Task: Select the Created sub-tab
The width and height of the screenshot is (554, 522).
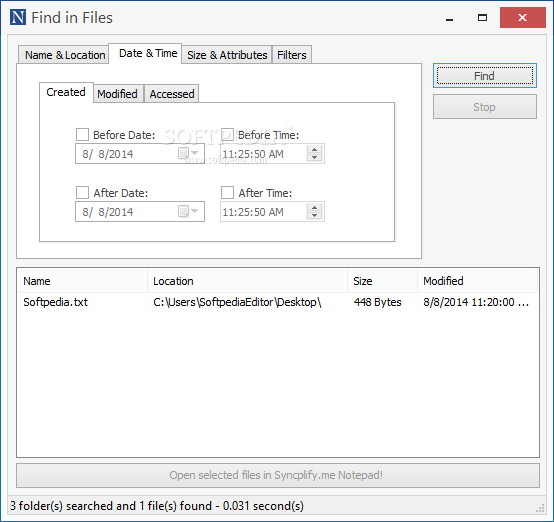Action: [x=66, y=92]
